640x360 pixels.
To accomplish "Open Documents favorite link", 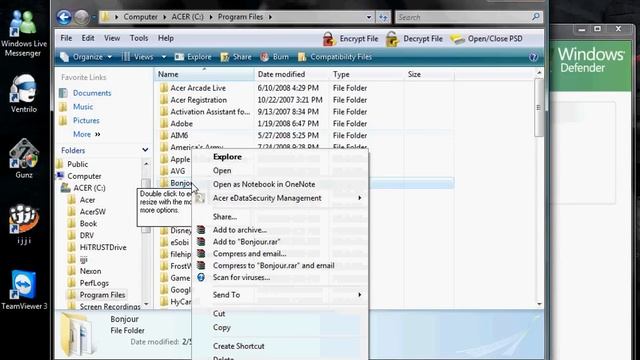I will tap(92, 93).
